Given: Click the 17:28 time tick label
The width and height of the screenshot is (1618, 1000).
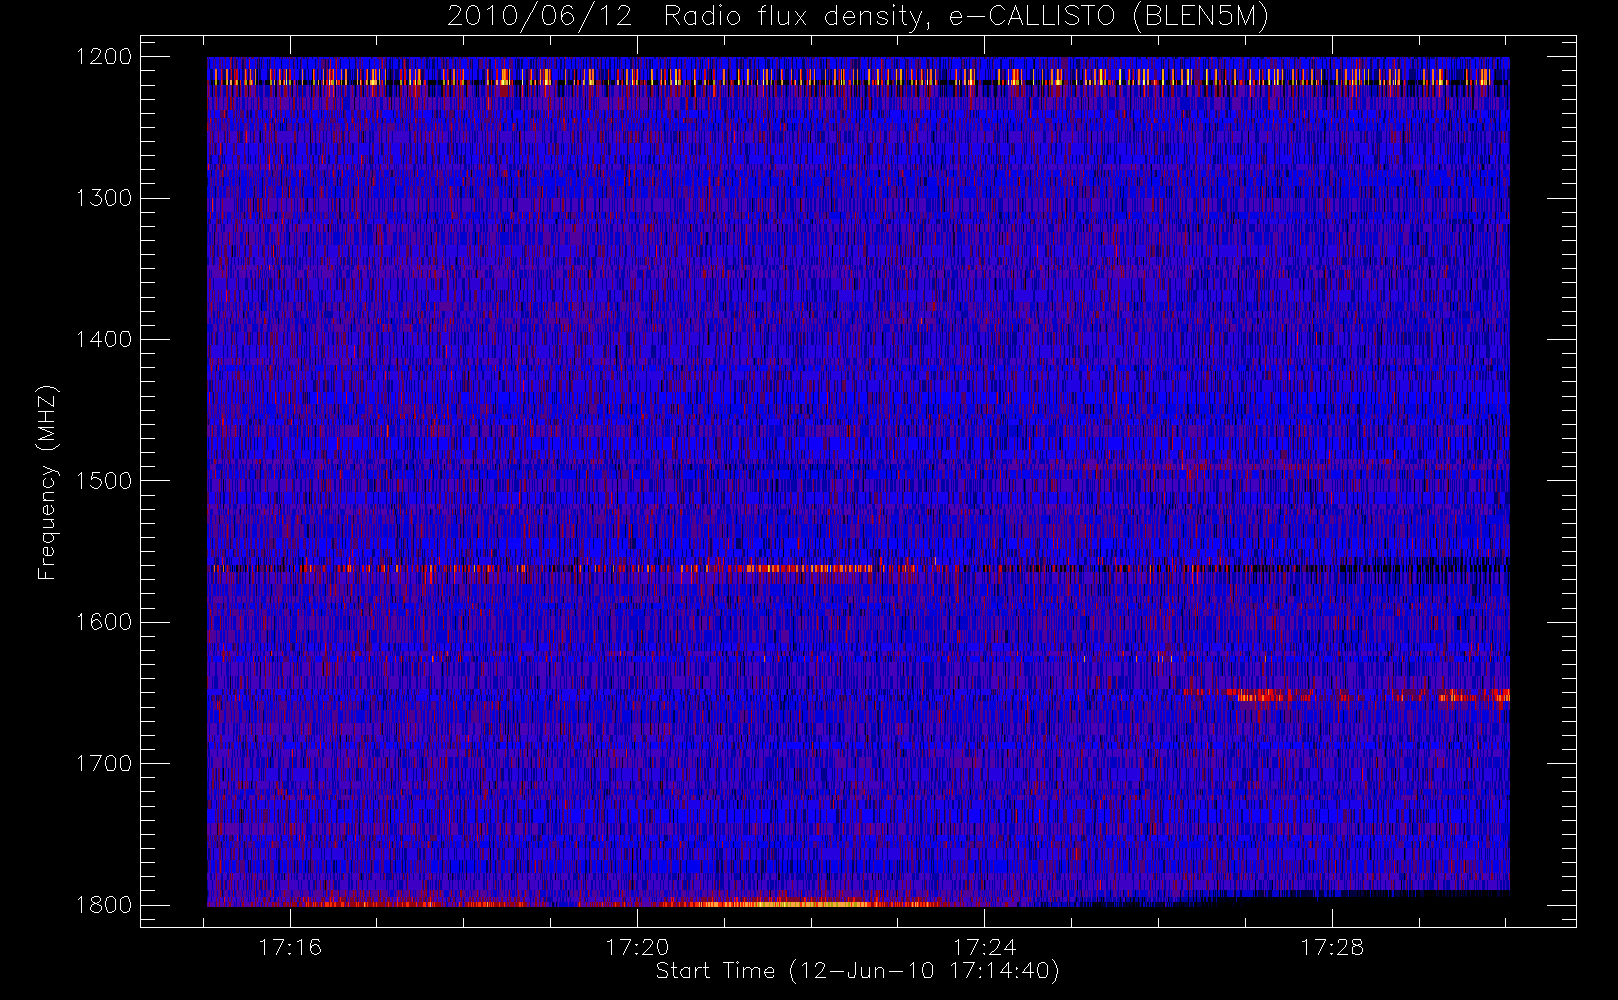Looking at the screenshot, I should (1331, 947).
